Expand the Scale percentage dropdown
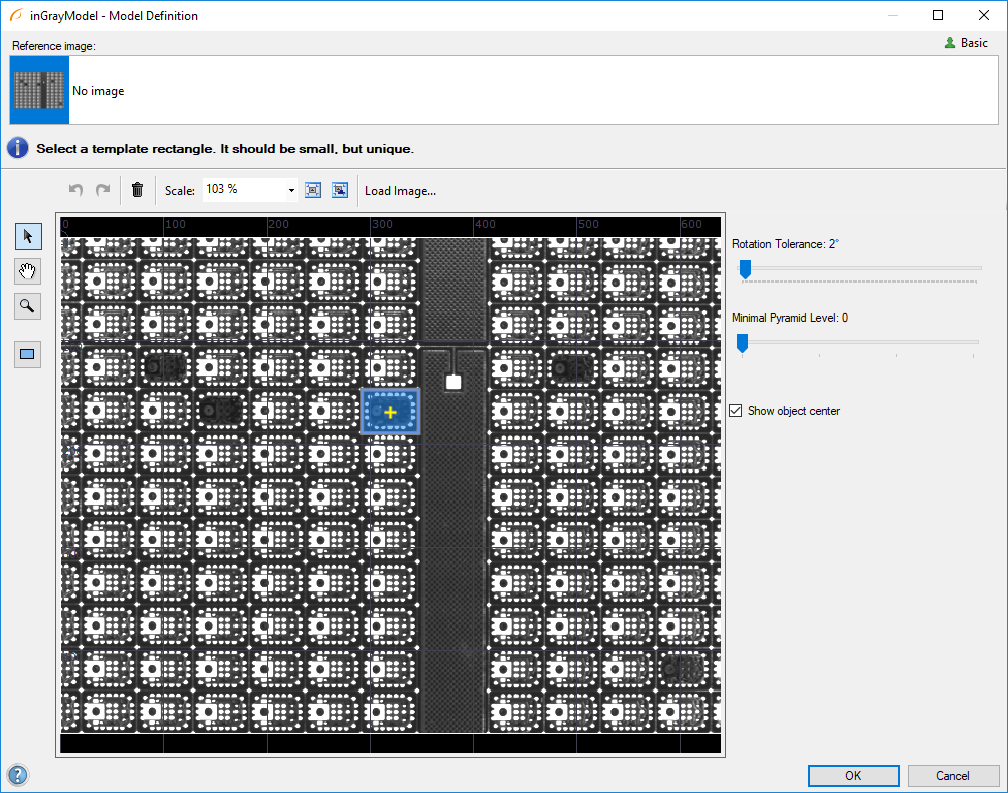The image size is (1008, 793). [291, 190]
